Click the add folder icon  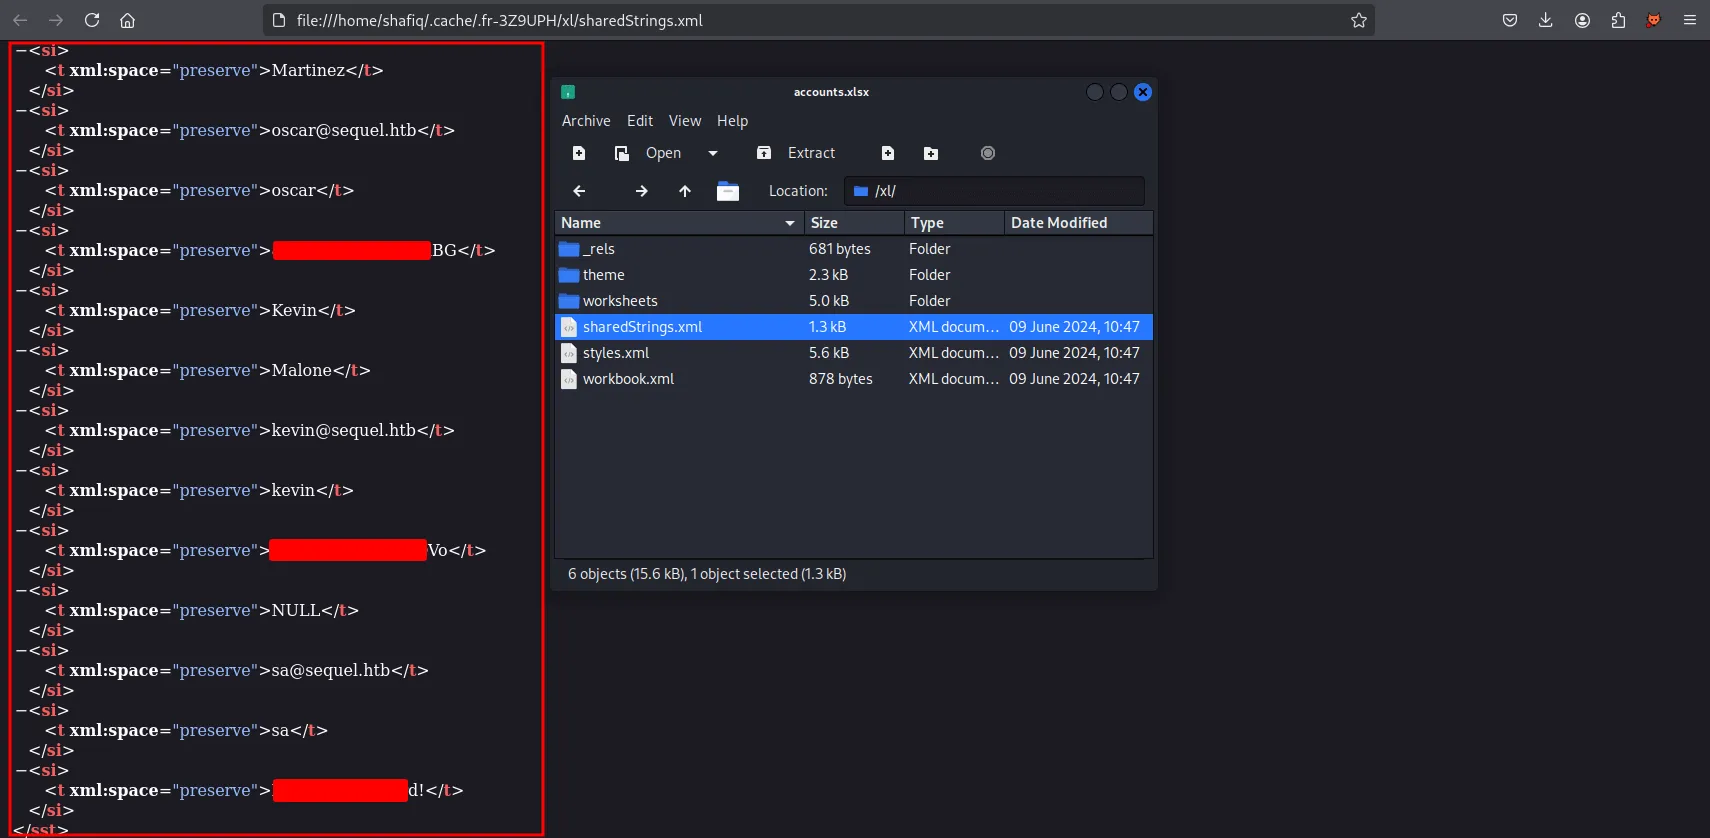coord(931,153)
